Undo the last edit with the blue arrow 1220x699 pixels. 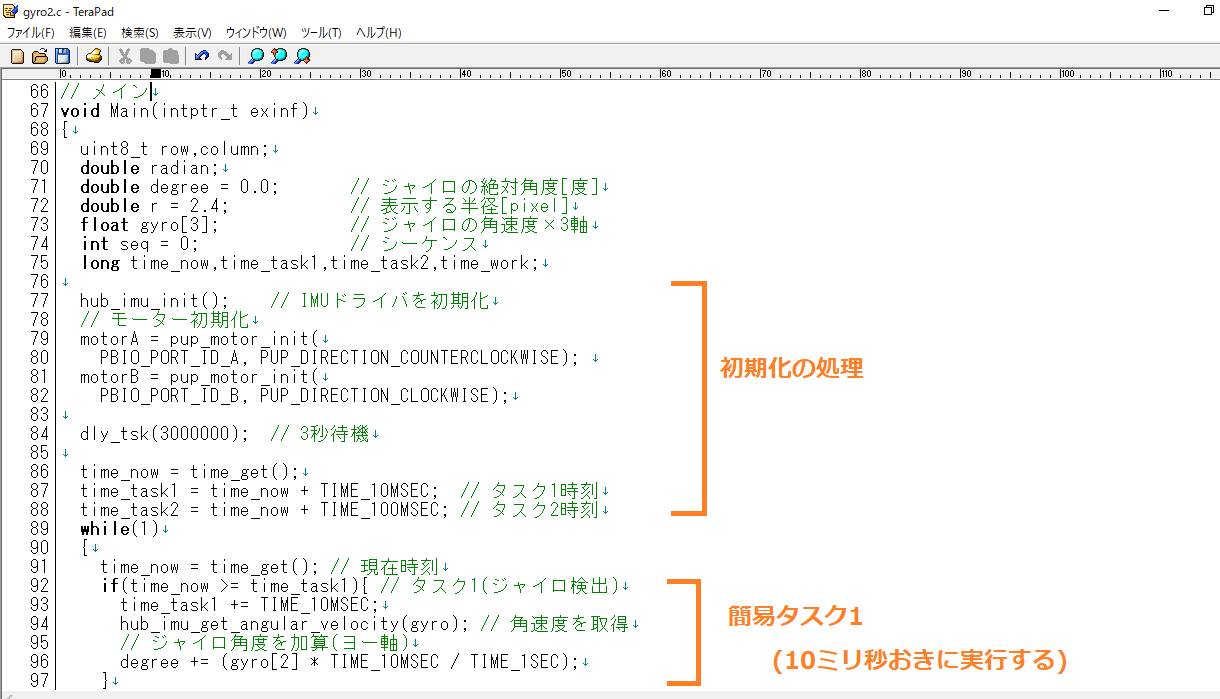coord(202,56)
